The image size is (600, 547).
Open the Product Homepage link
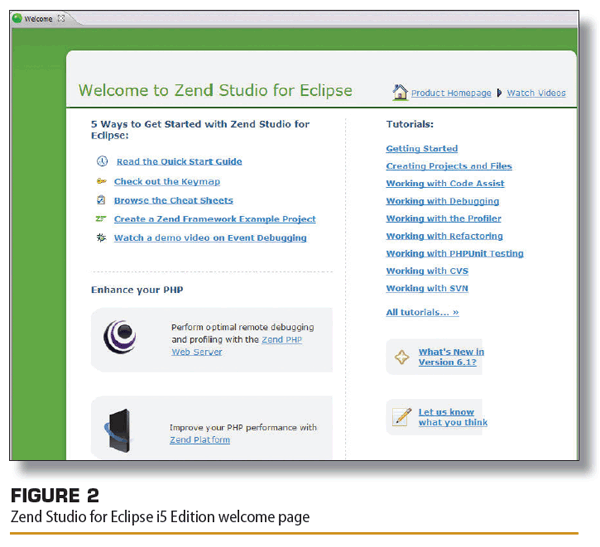point(451,93)
